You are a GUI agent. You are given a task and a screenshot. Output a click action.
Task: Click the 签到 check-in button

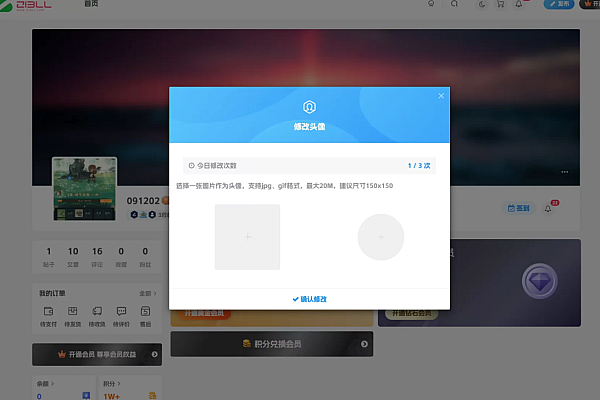(x=518, y=208)
